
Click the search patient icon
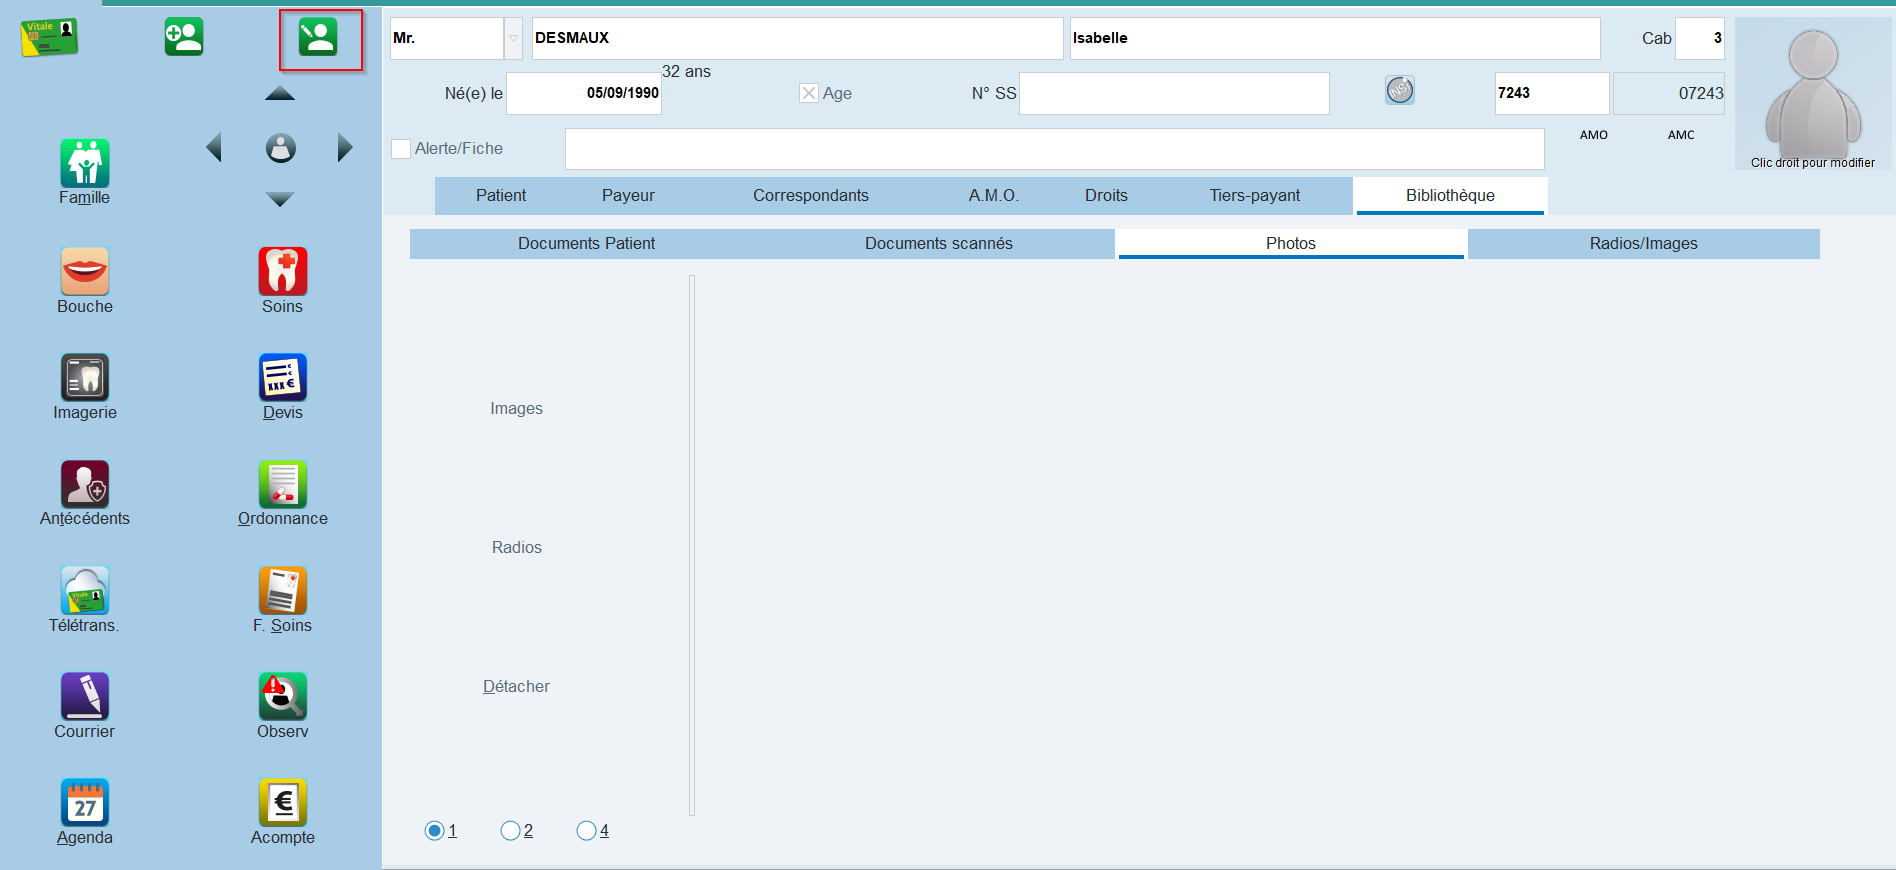click(x=318, y=37)
